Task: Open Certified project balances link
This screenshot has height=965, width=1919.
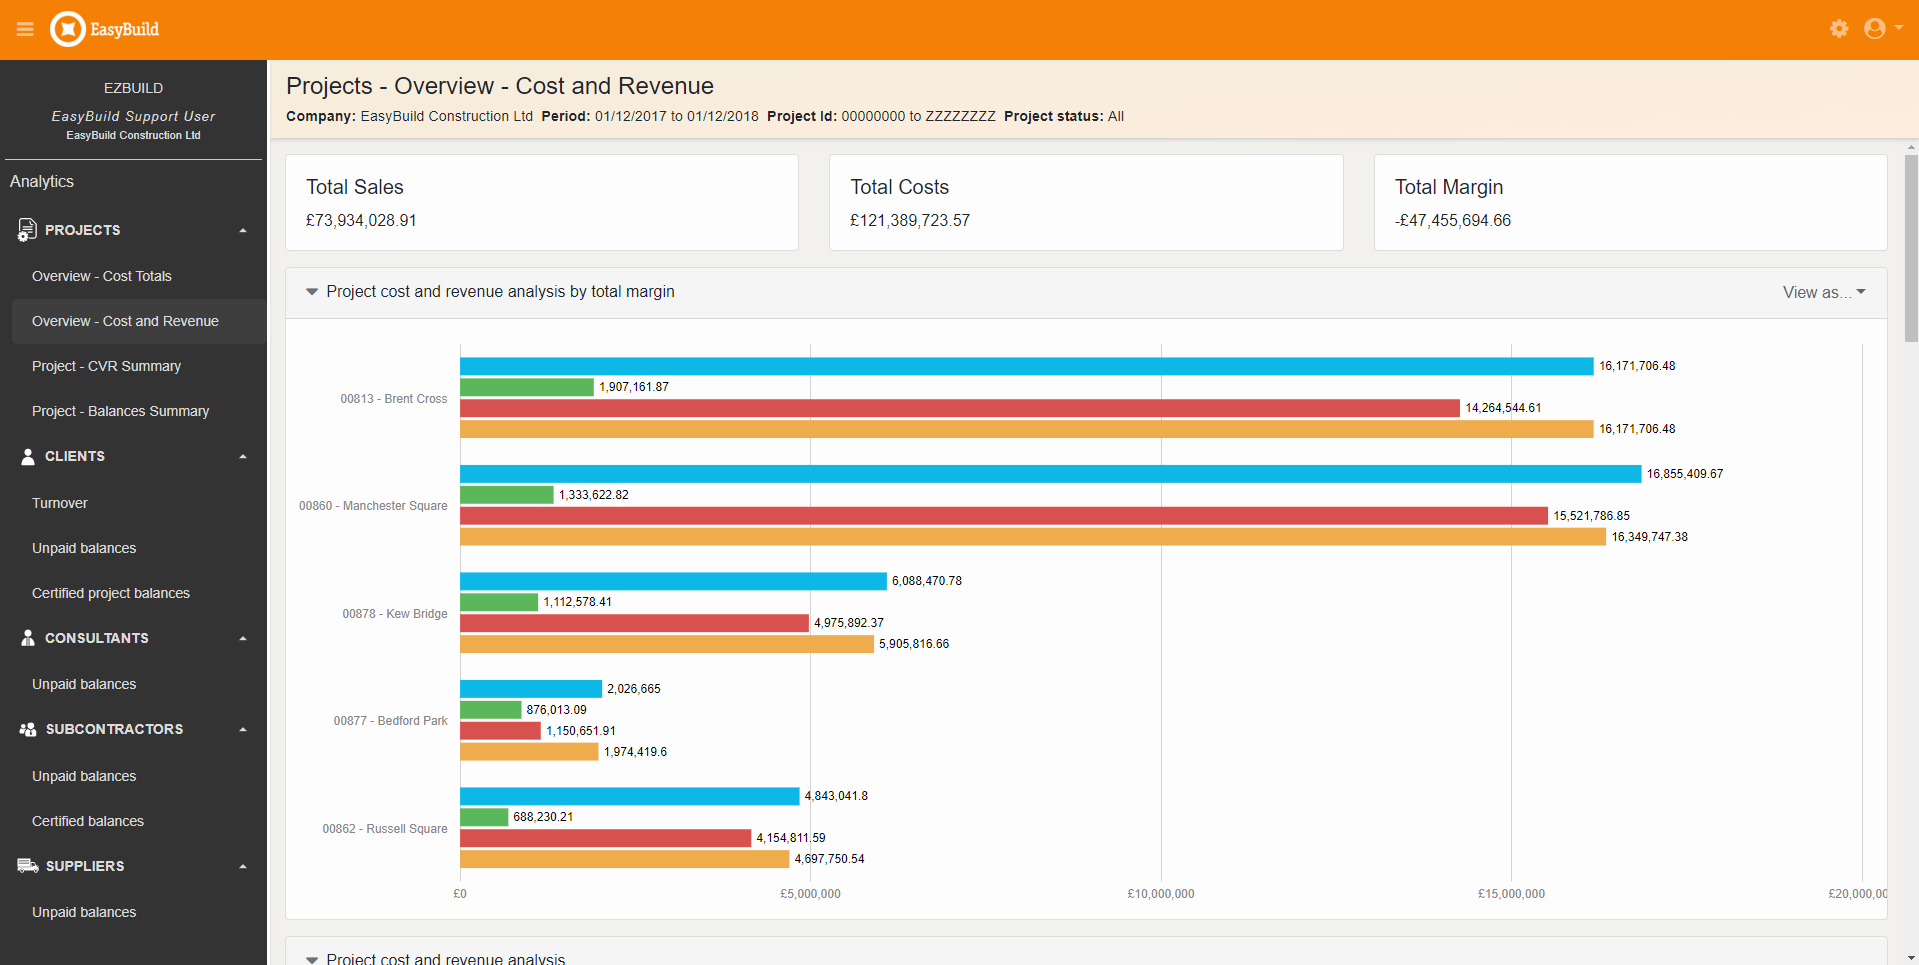Action: pos(111,593)
